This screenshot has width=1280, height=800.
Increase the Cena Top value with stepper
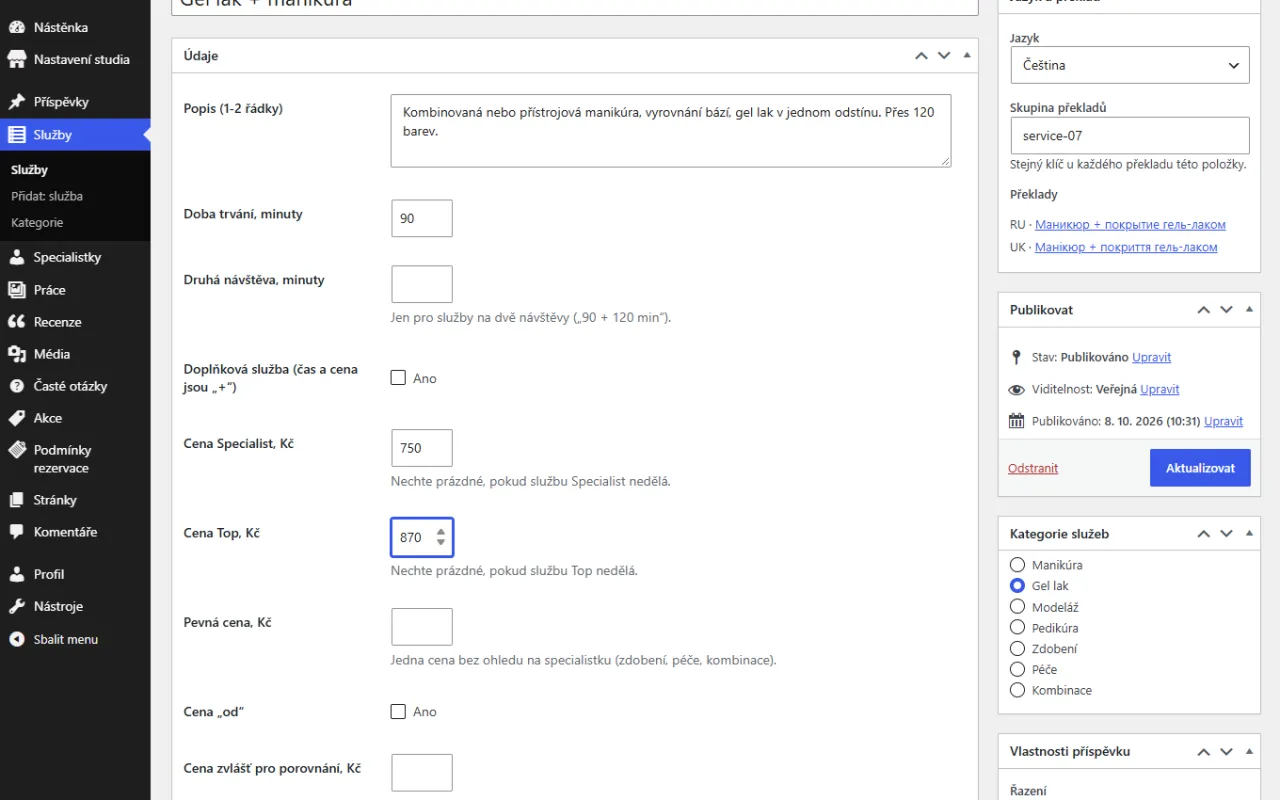441,532
